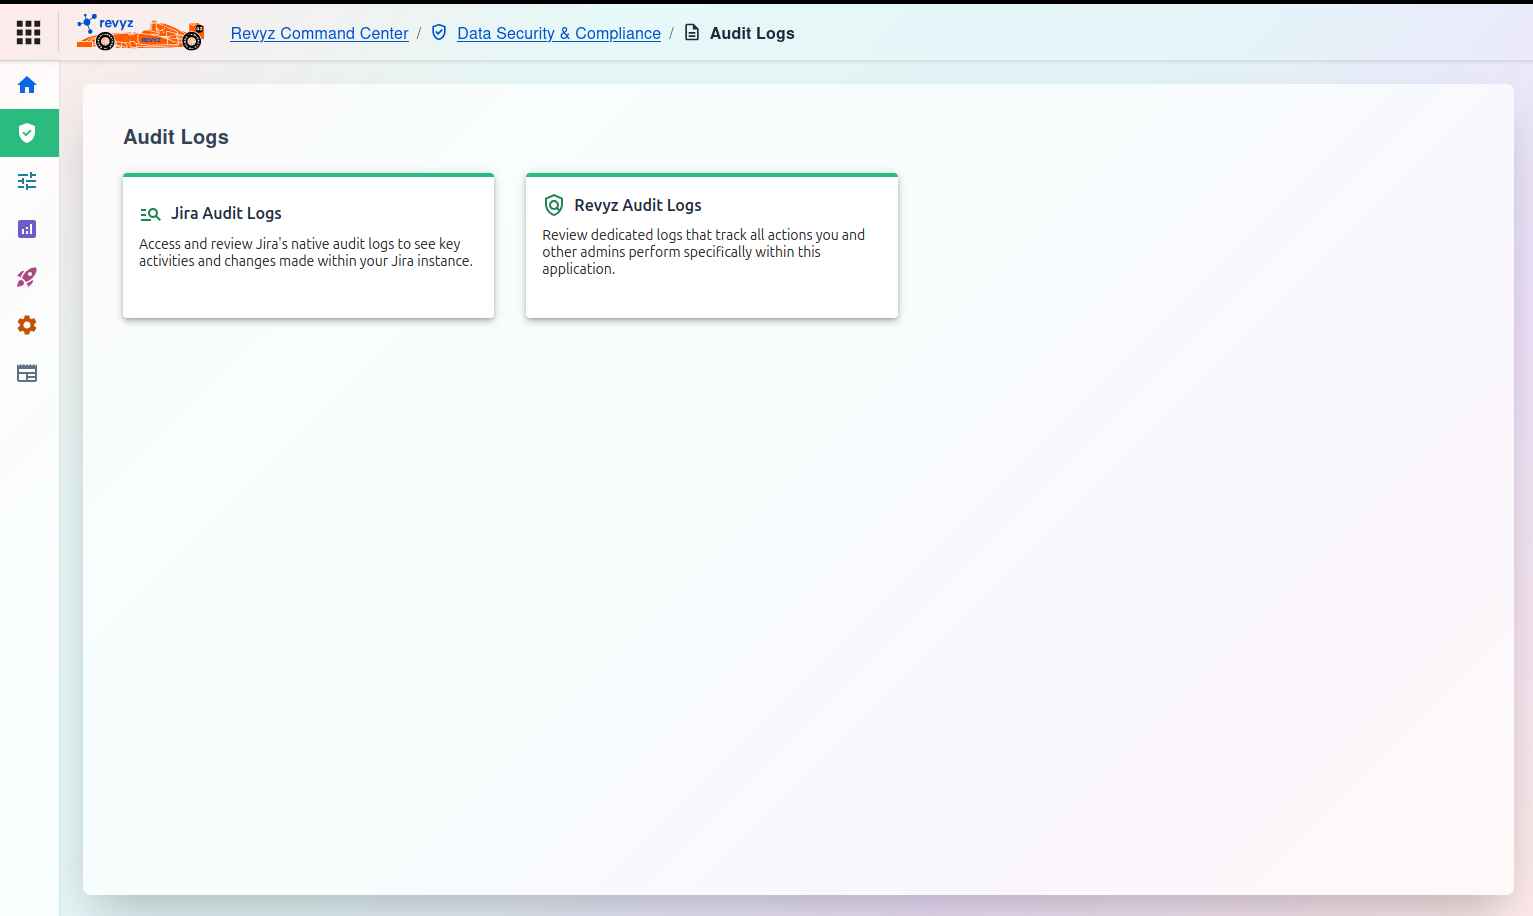This screenshot has width=1533, height=916.
Task: Open the Revyz Audit Logs card title
Action: point(637,205)
